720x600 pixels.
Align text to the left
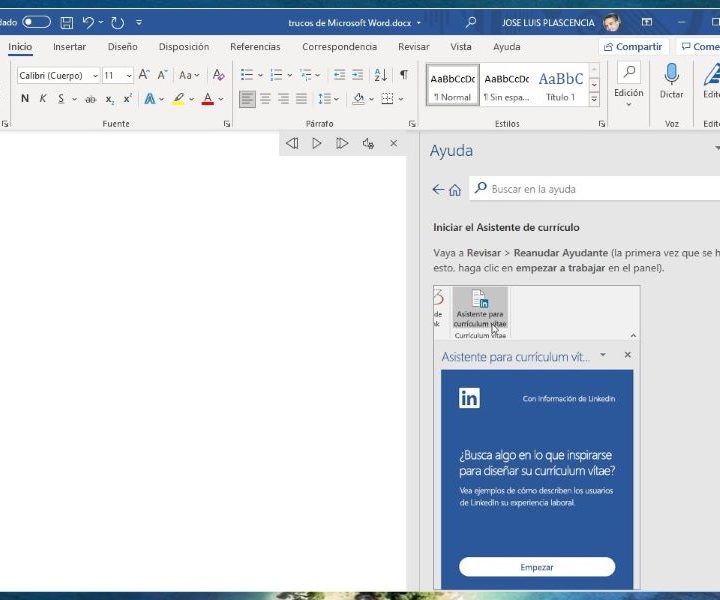pyautogui.click(x=248, y=98)
